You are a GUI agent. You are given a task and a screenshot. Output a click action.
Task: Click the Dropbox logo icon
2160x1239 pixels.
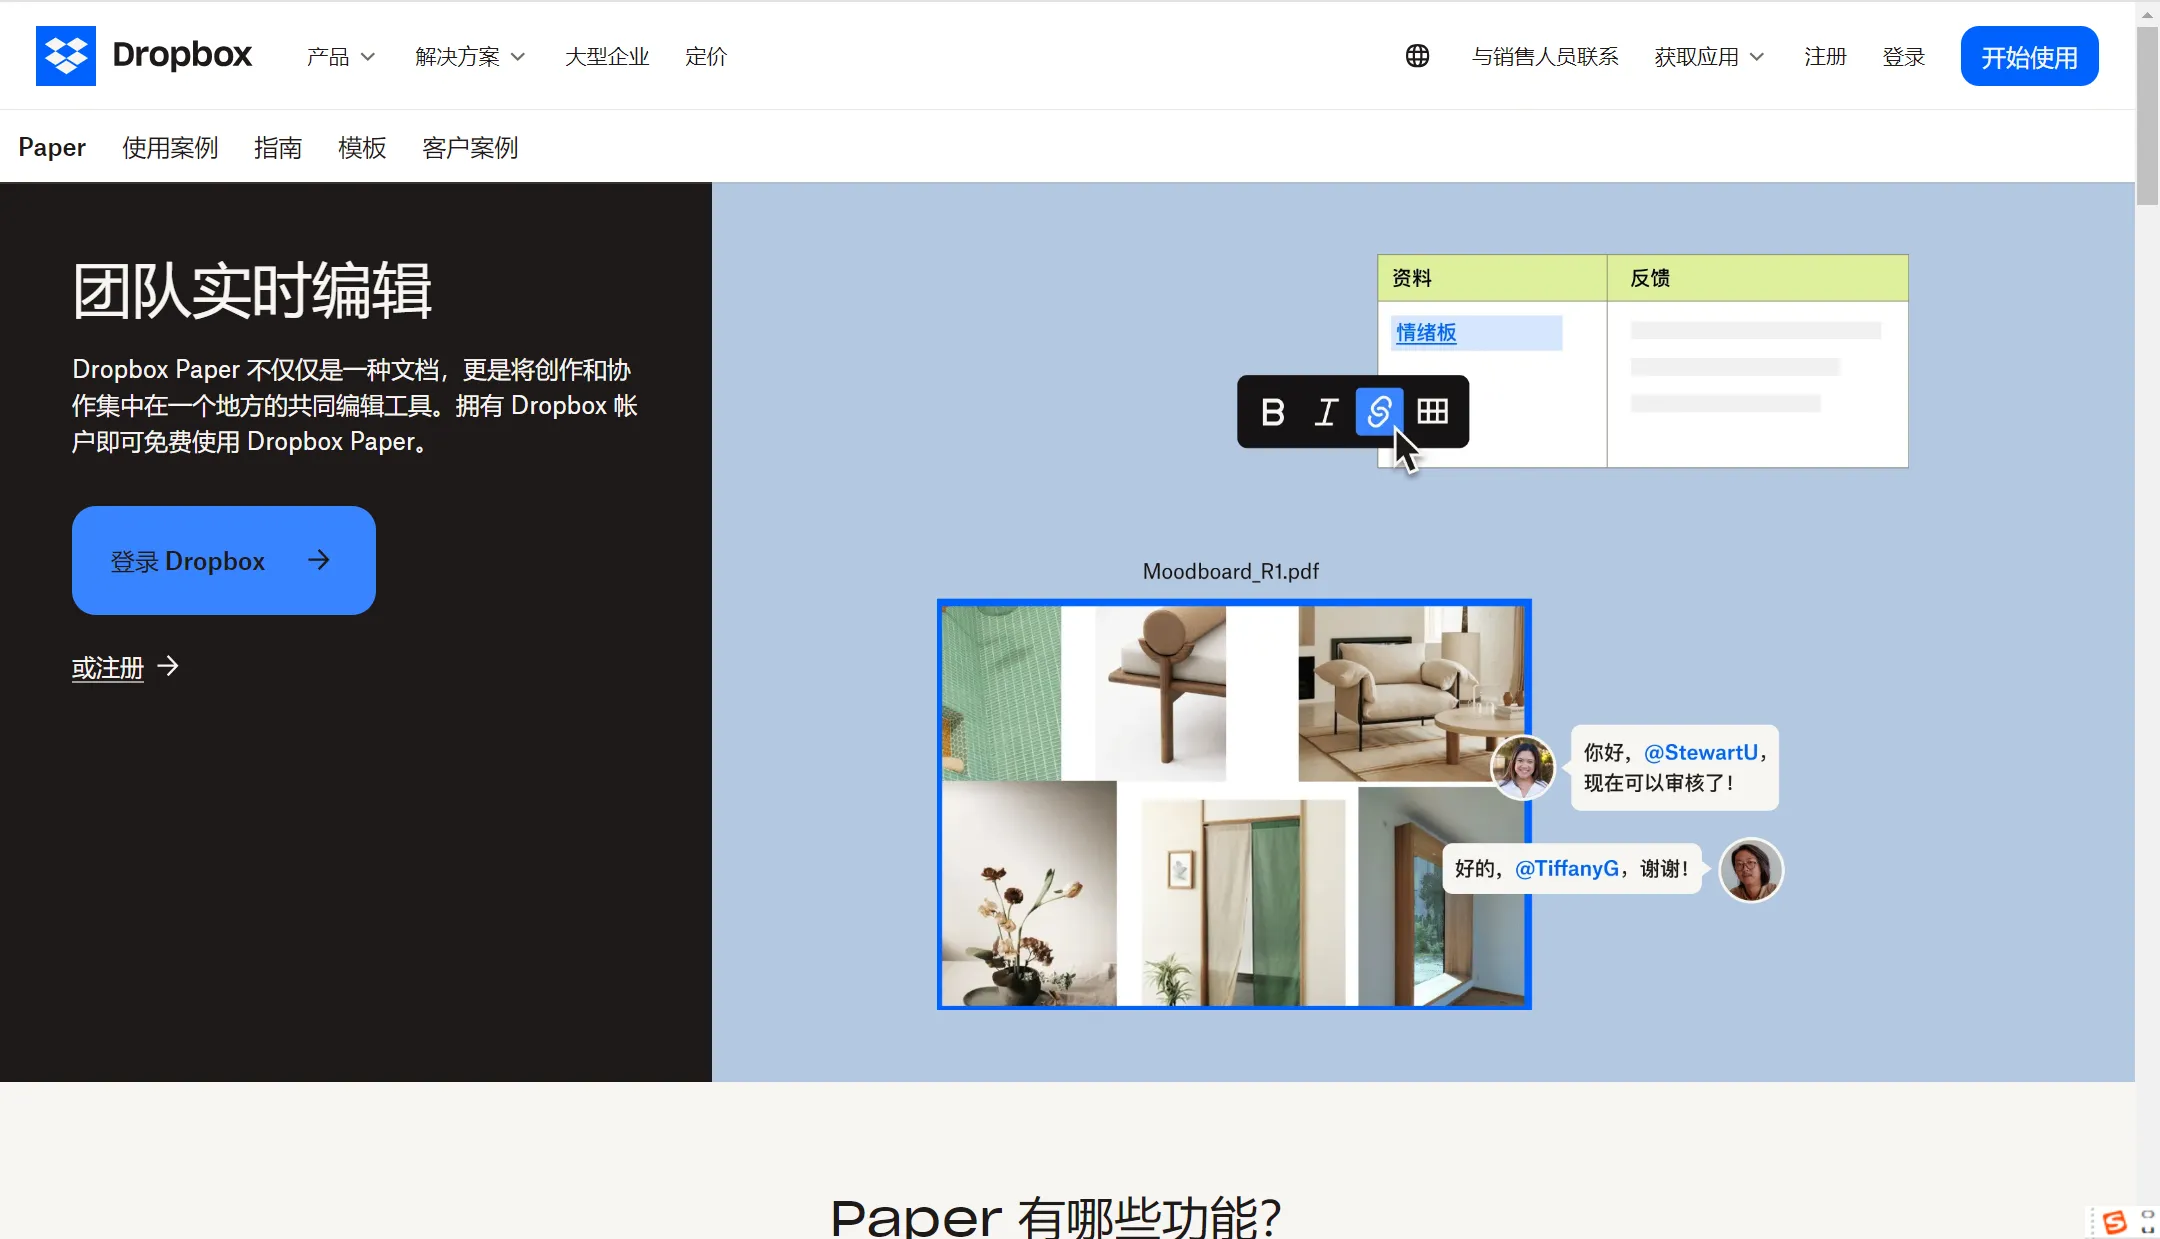point(66,56)
